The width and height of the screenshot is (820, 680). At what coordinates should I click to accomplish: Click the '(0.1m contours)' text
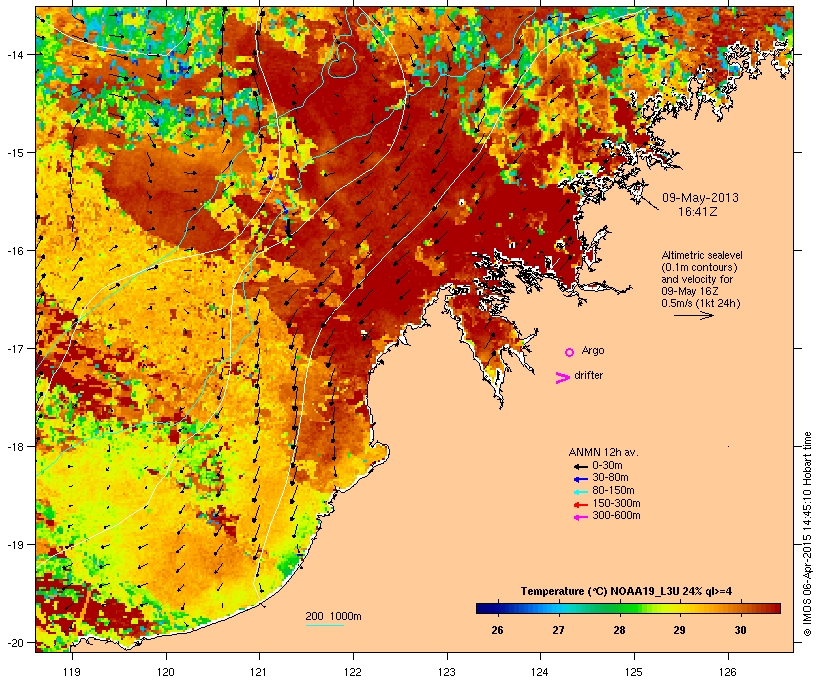coord(699,267)
